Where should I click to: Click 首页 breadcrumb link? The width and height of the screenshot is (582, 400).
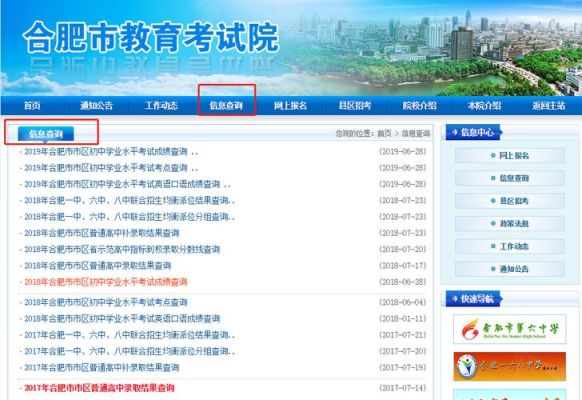click(384, 134)
